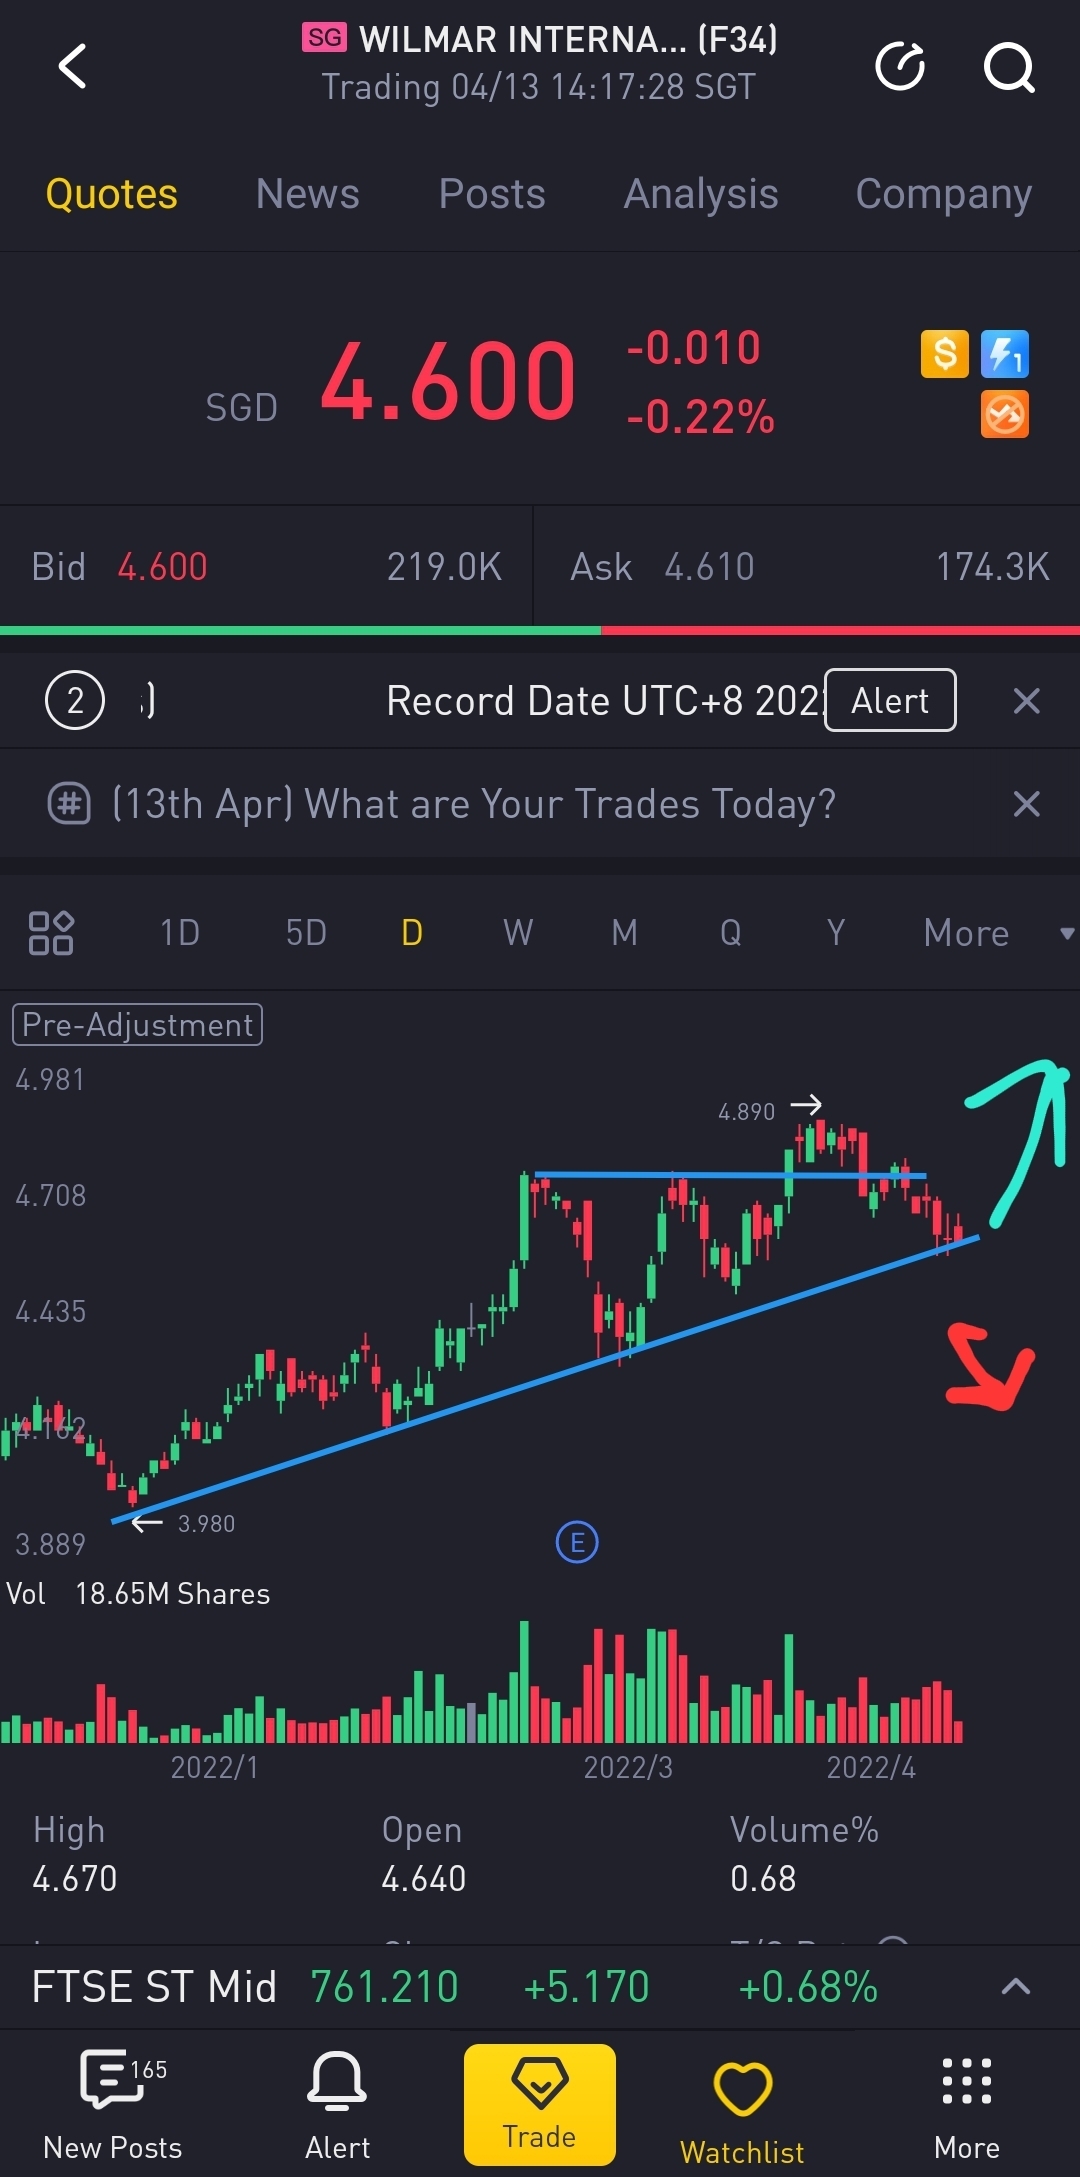Open the search magnifier icon
The image size is (1080, 2177).
[x=1008, y=67]
